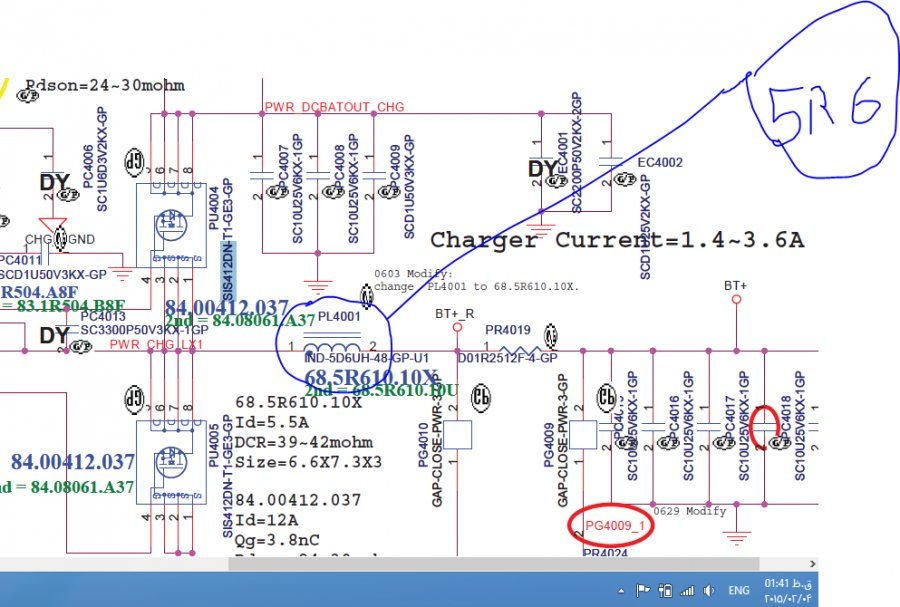Show hidden tray icons arrow
This screenshot has width=900, height=607.
coord(621,591)
